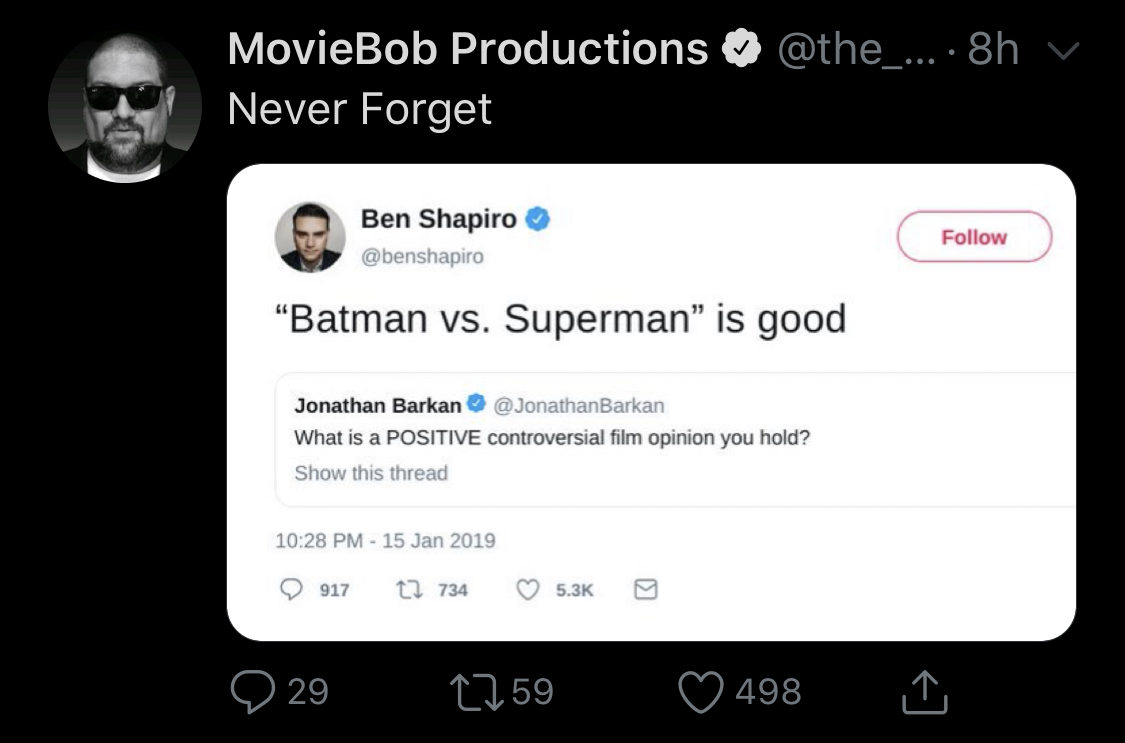
Task: Like MovieBob's tweet with the heart icon
Action: click(701, 692)
